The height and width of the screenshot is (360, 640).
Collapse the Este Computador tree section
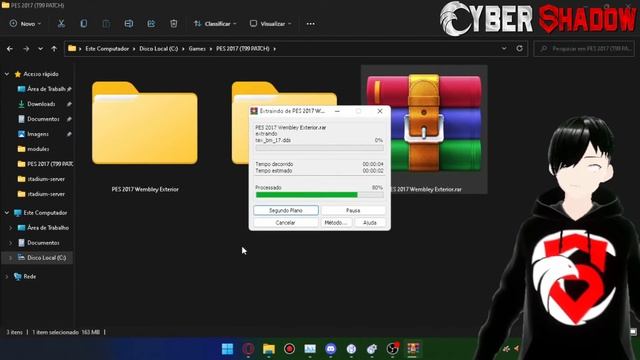[7, 213]
